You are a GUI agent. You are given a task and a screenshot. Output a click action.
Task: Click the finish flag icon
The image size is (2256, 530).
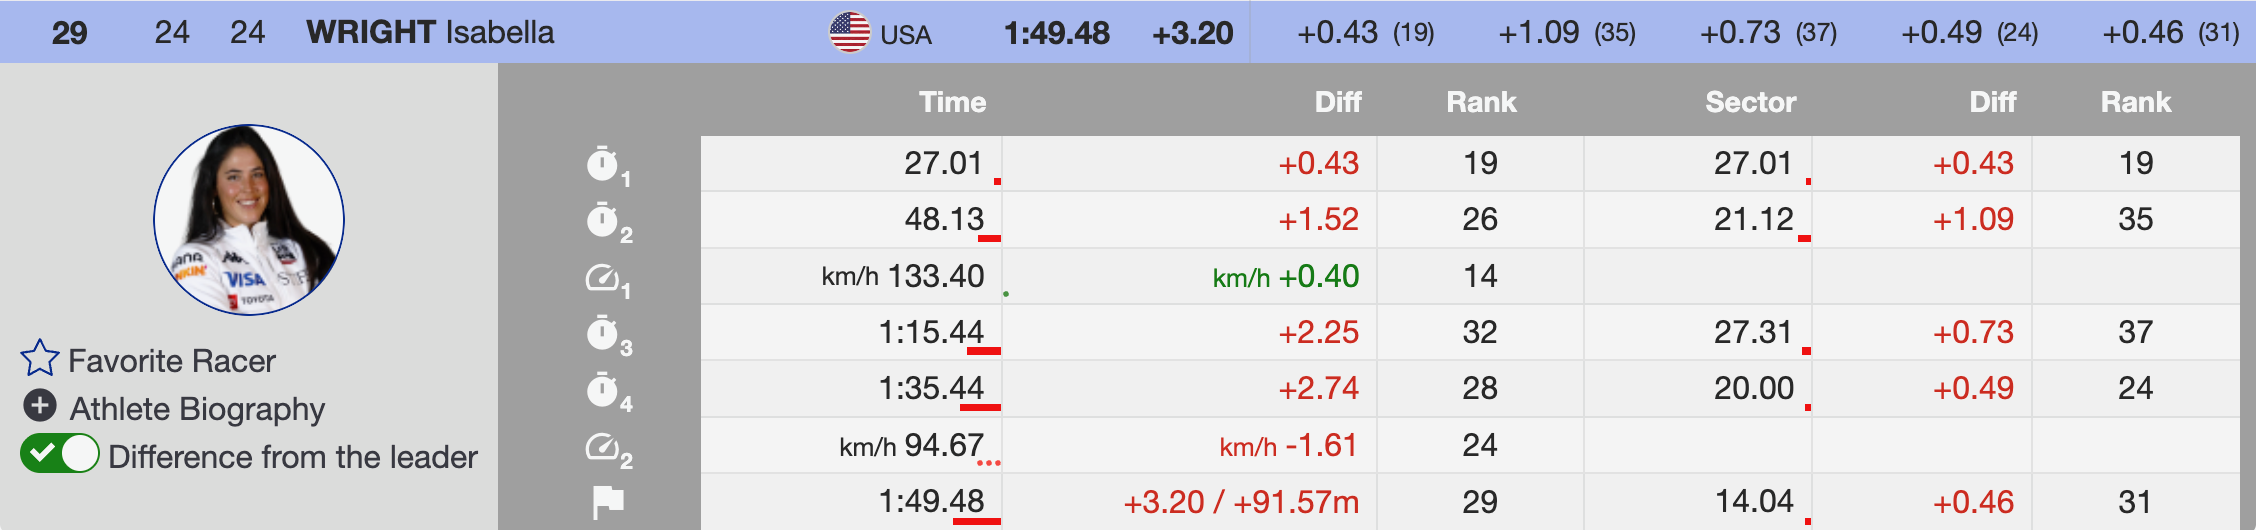[607, 501]
